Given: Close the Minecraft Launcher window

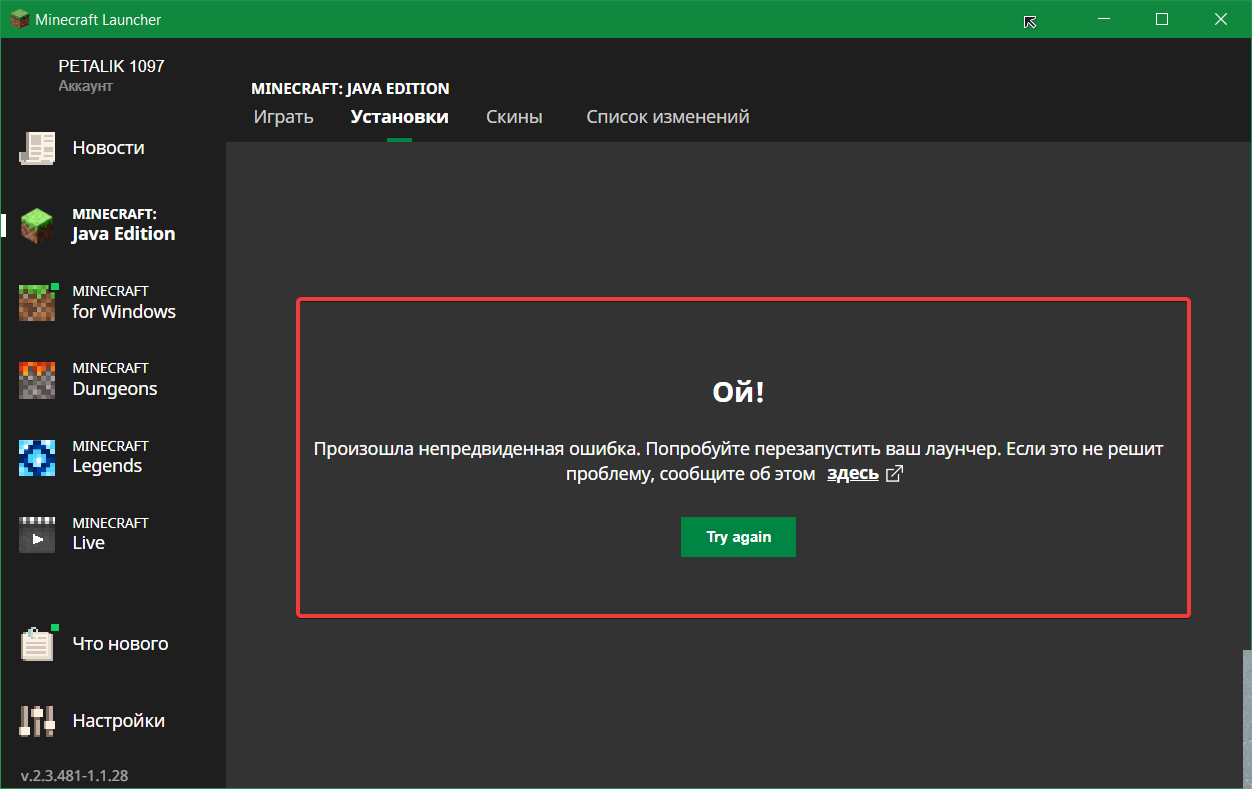Looking at the screenshot, I should click(x=1221, y=19).
